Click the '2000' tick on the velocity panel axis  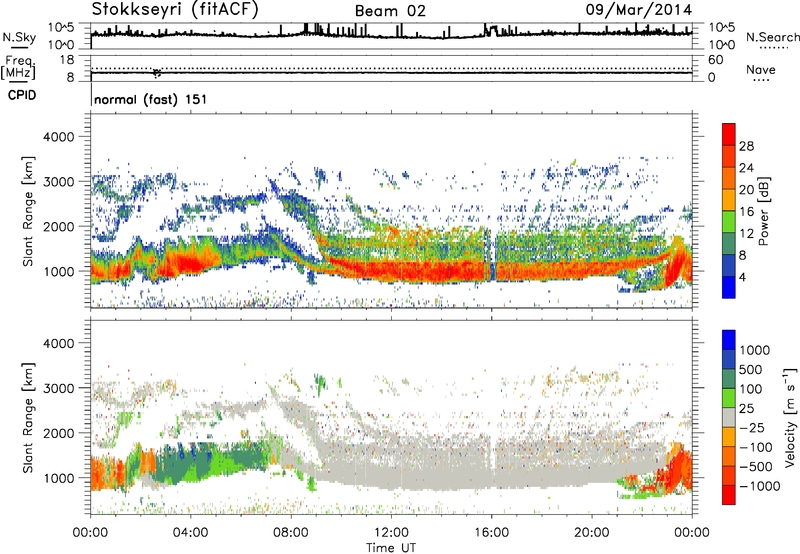point(58,433)
